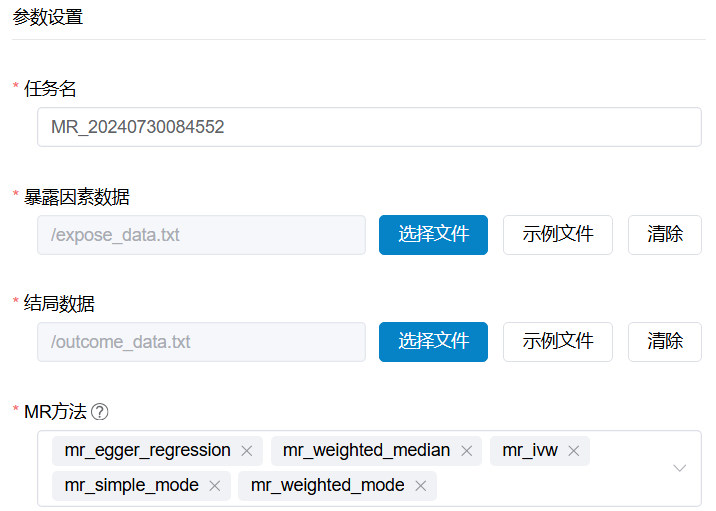Open the 示例文件 for 暴露因素数据

[x=558, y=235]
